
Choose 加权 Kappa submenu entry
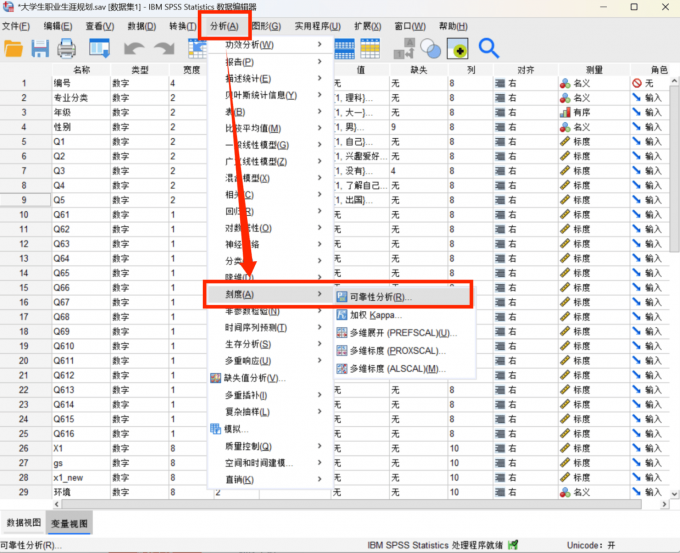[x=376, y=315]
